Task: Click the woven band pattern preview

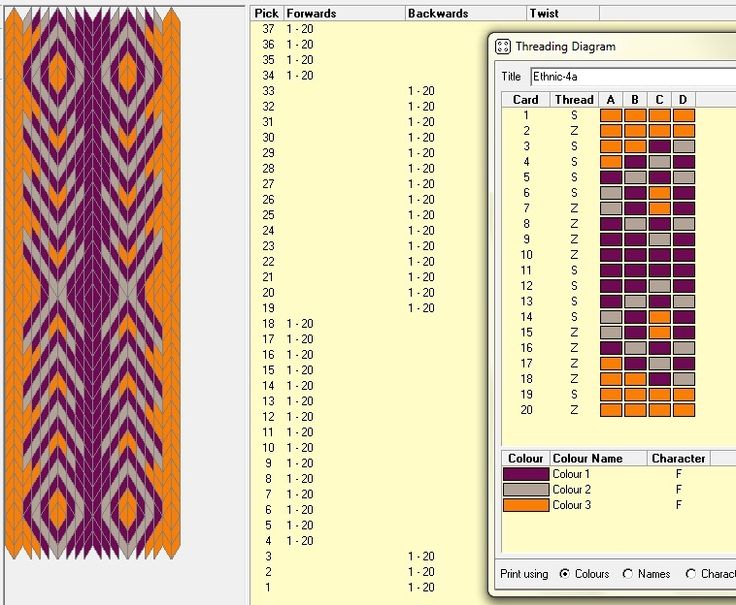Action: tap(92, 283)
